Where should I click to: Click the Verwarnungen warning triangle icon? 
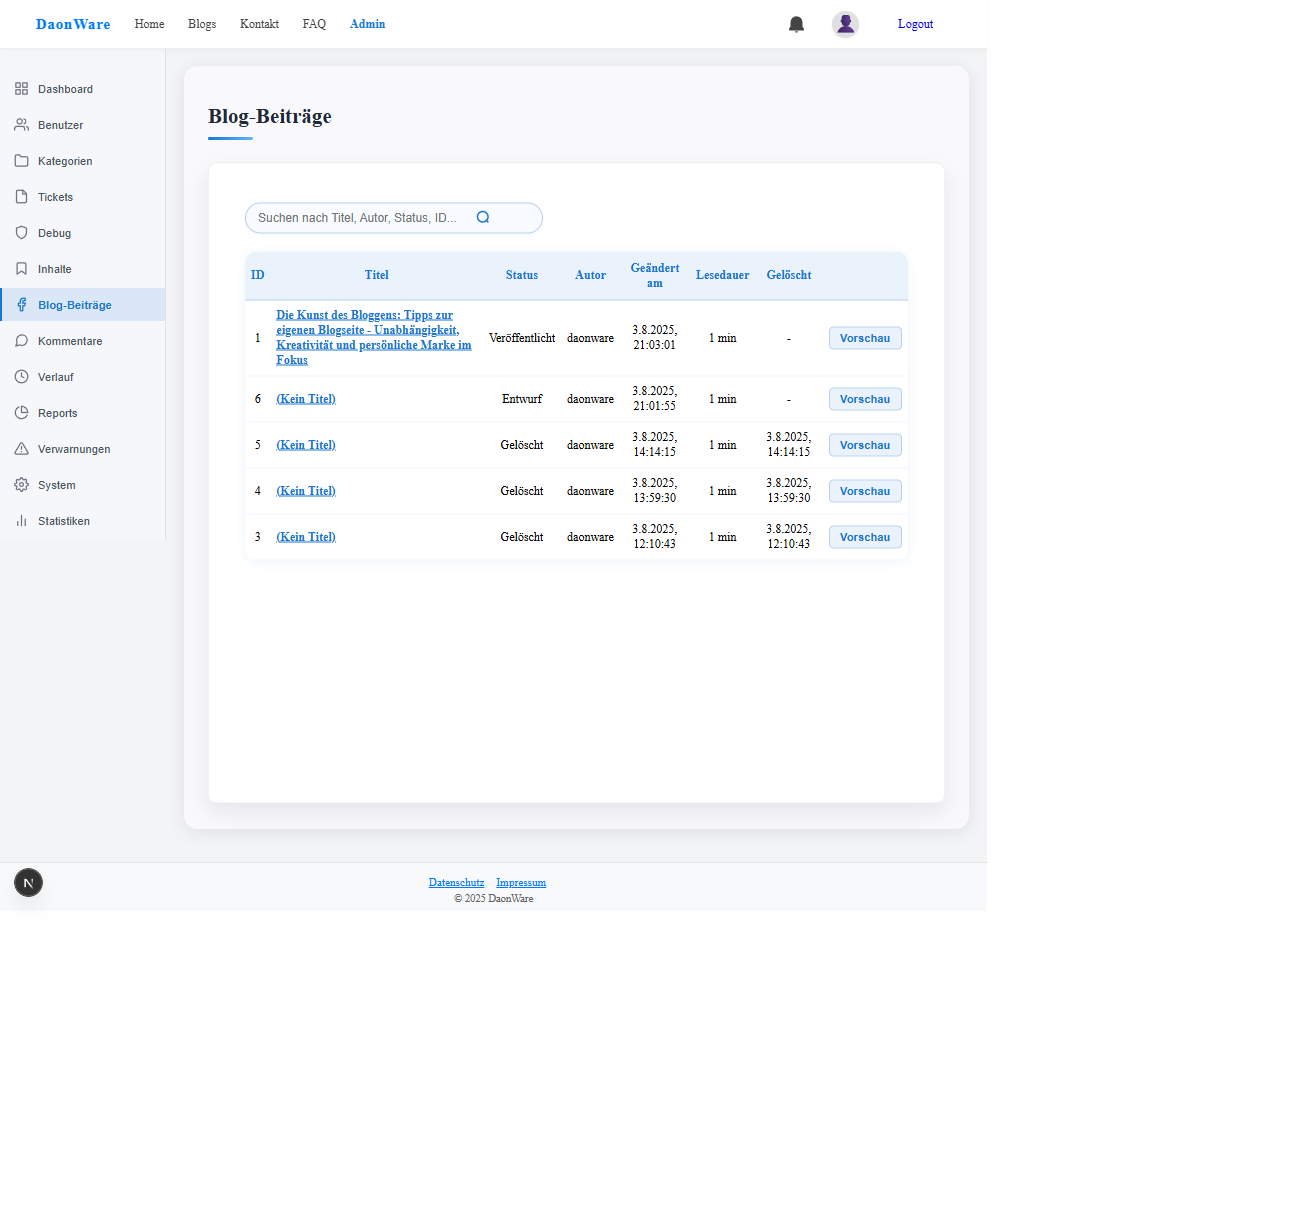[x=21, y=449]
